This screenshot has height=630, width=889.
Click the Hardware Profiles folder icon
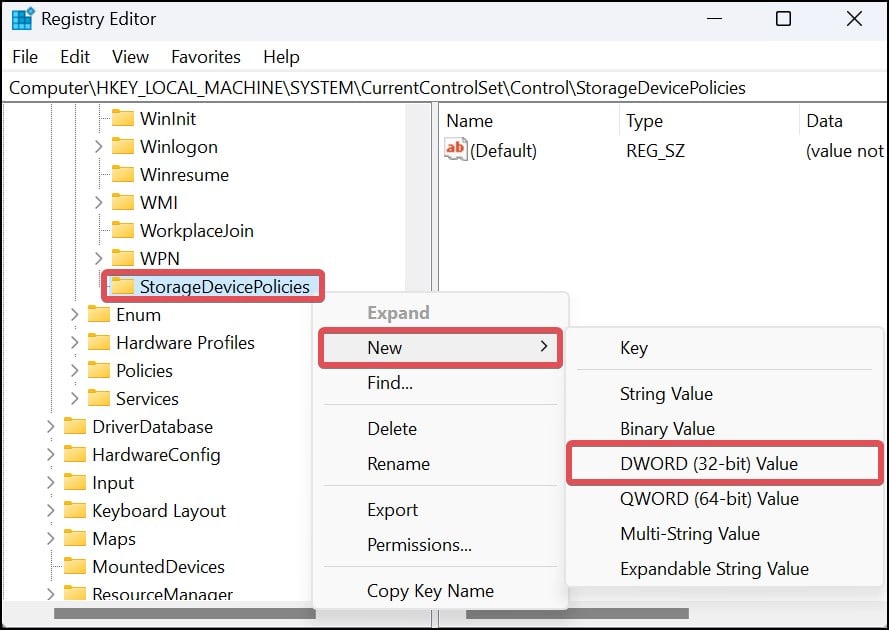pyautogui.click(x=99, y=342)
